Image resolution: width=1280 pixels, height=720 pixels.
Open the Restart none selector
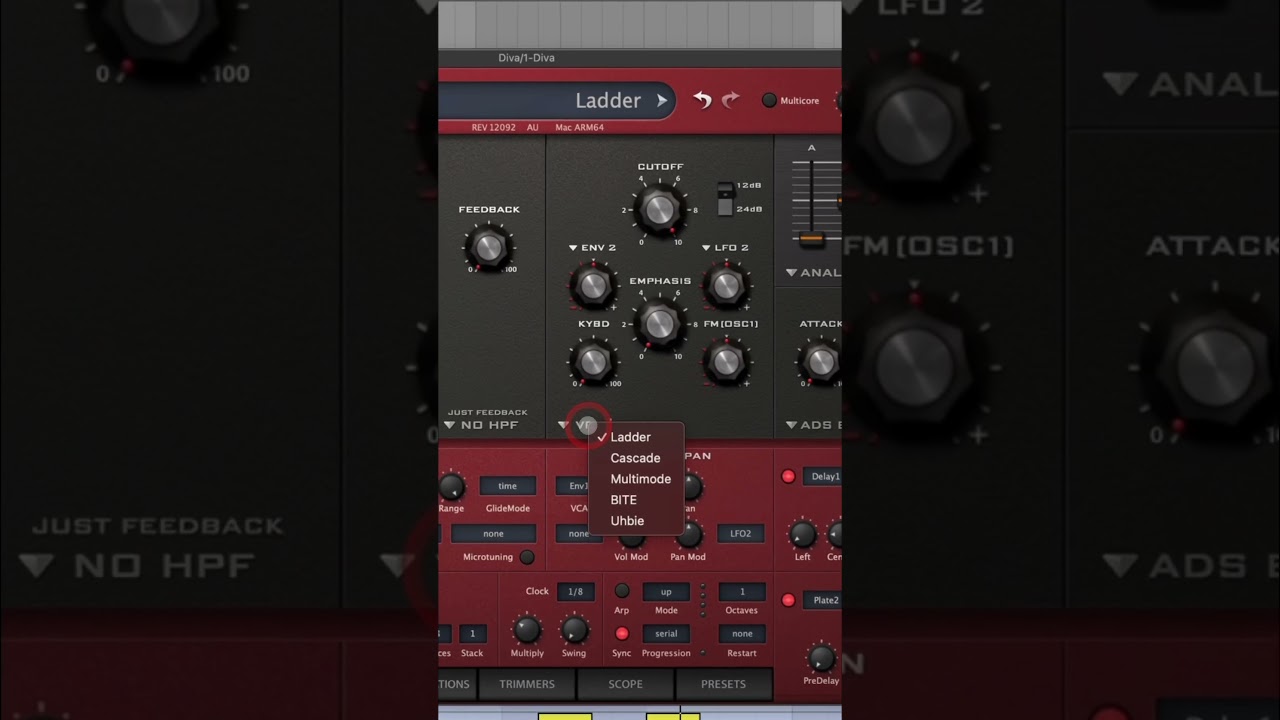[742, 633]
